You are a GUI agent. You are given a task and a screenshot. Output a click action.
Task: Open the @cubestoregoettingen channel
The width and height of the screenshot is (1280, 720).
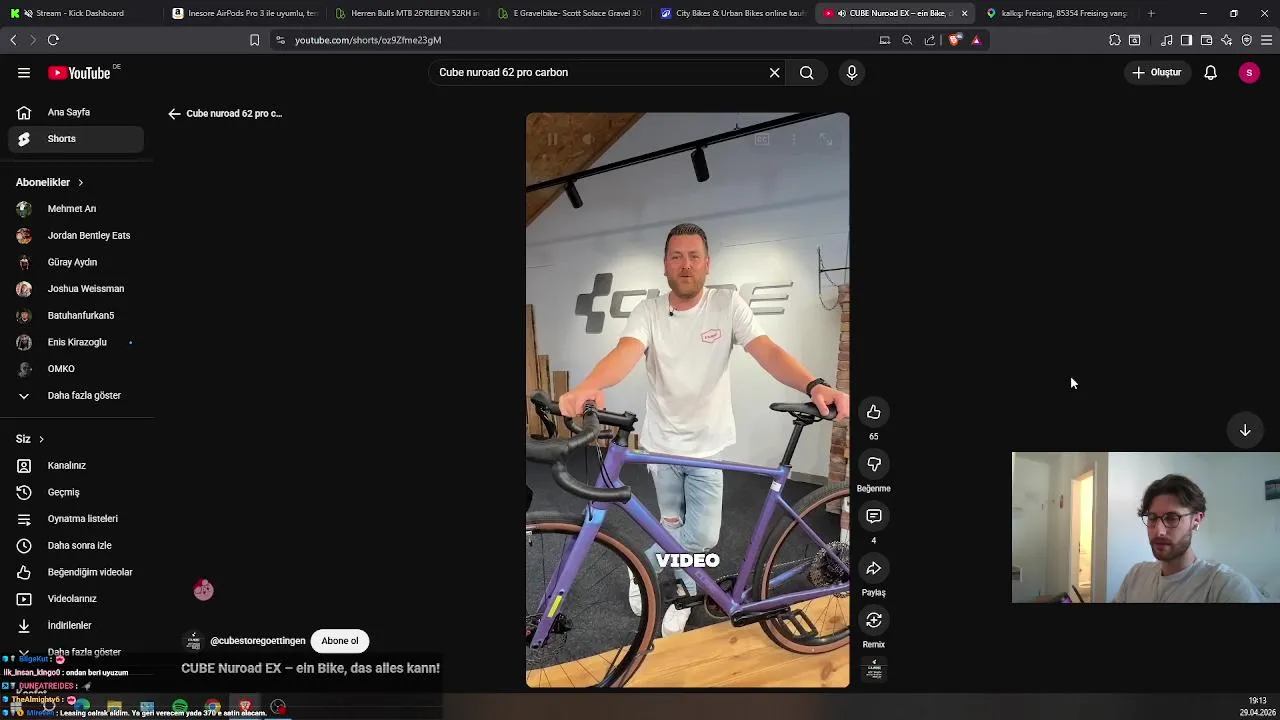coord(258,641)
